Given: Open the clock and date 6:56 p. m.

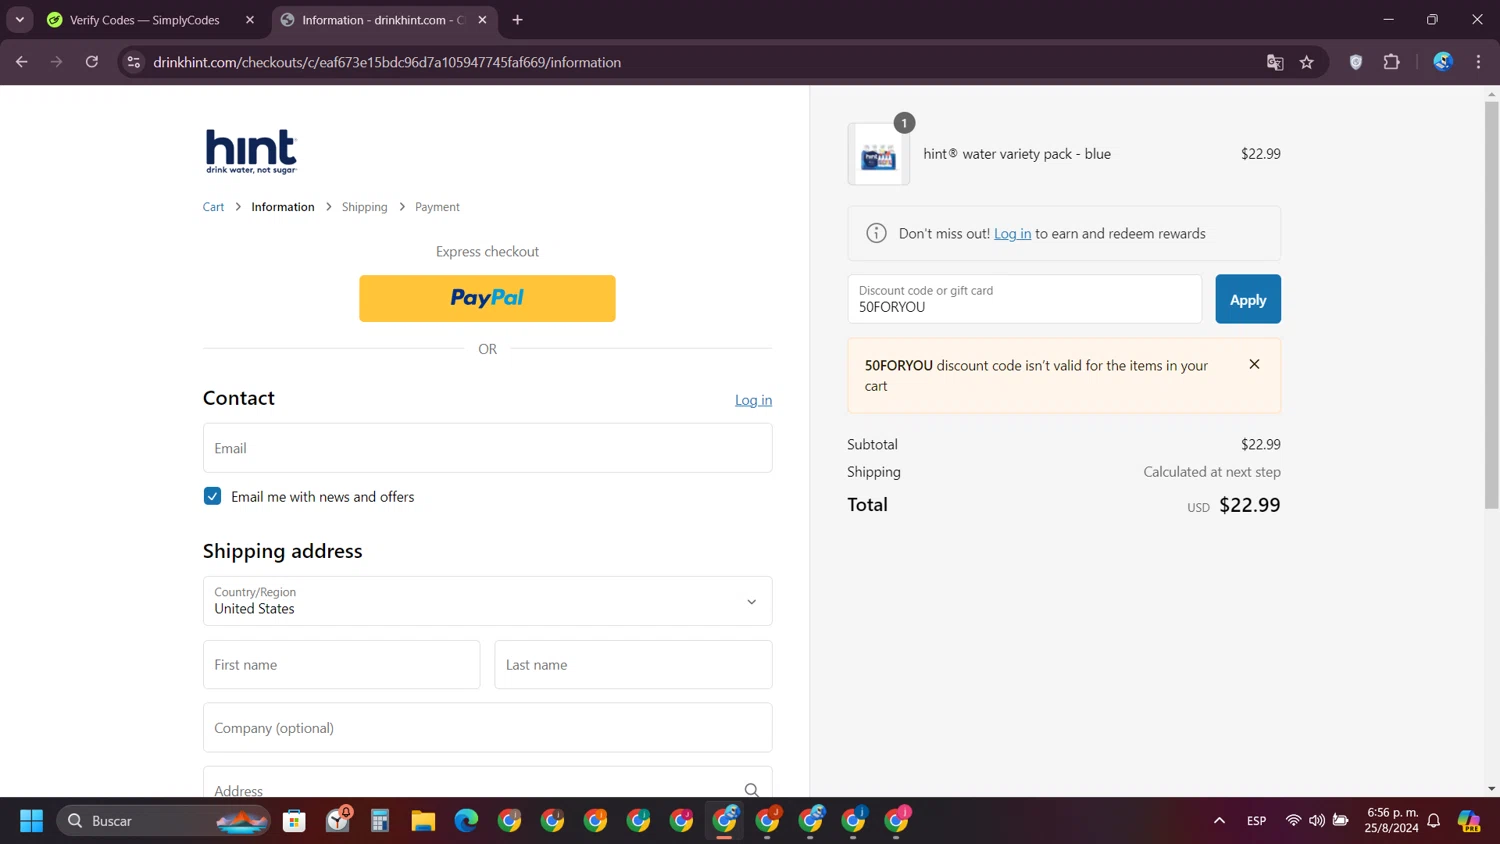Looking at the screenshot, I should pyautogui.click(x=1391, y=821).
